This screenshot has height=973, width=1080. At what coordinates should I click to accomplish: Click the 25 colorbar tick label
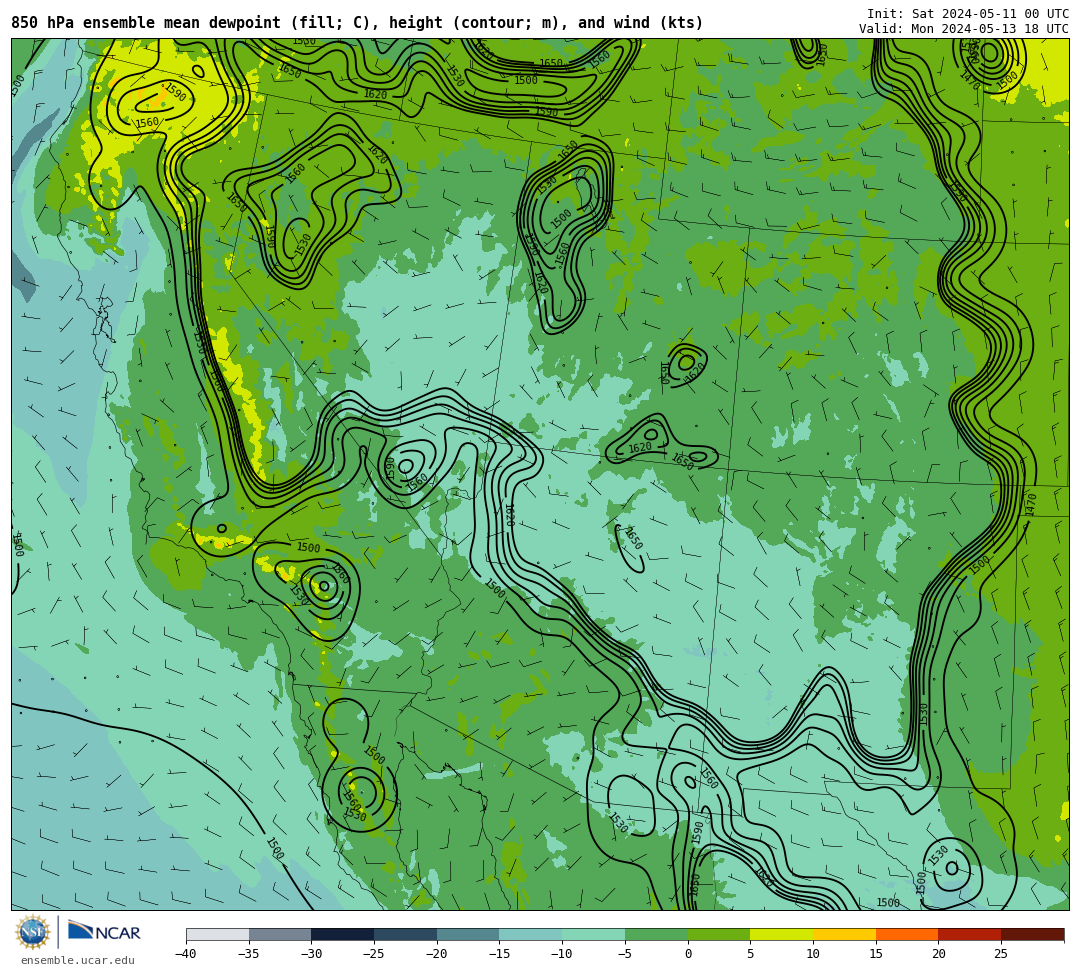(1001, 954)
